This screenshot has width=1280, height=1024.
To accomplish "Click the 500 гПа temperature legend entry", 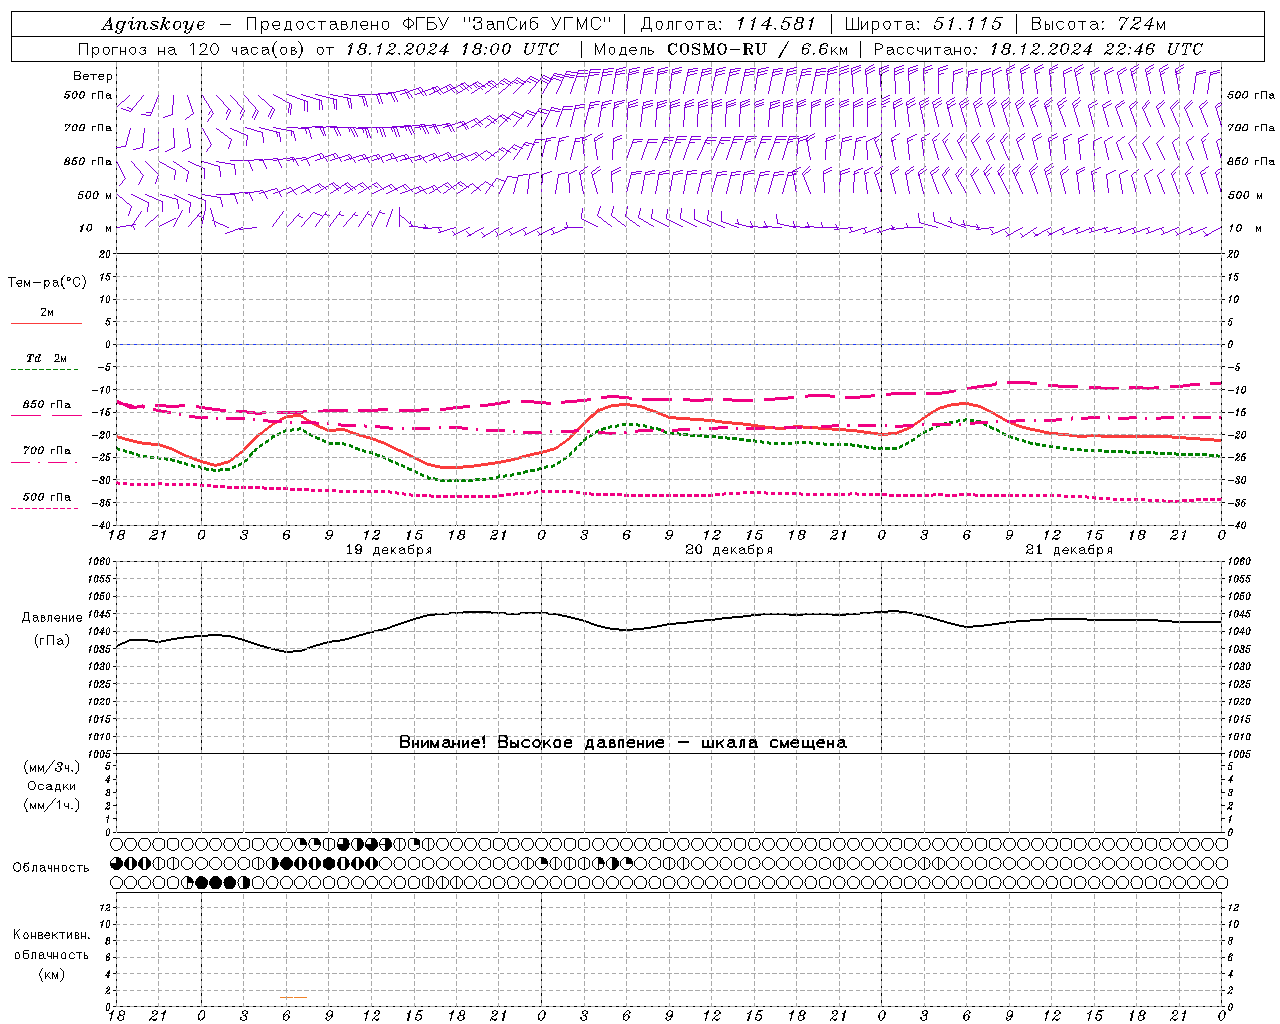I will (47, 497).
